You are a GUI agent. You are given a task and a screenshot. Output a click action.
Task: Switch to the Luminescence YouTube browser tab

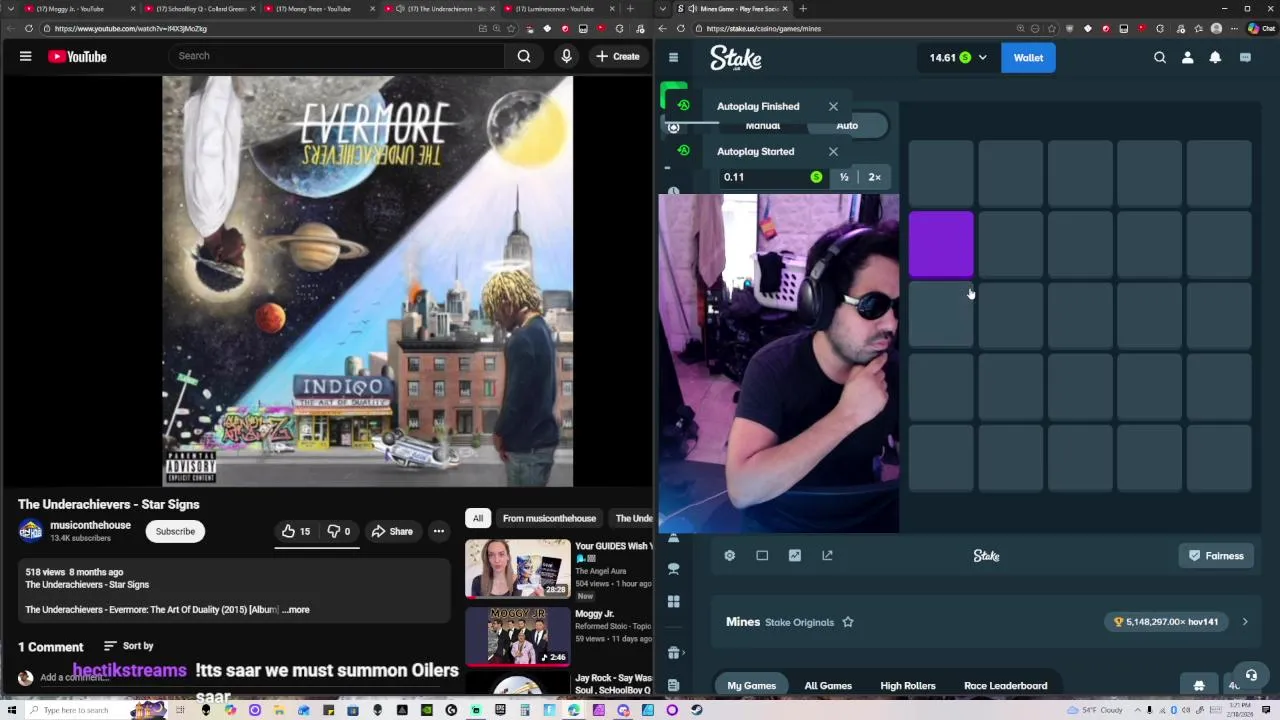coord(558,9)
